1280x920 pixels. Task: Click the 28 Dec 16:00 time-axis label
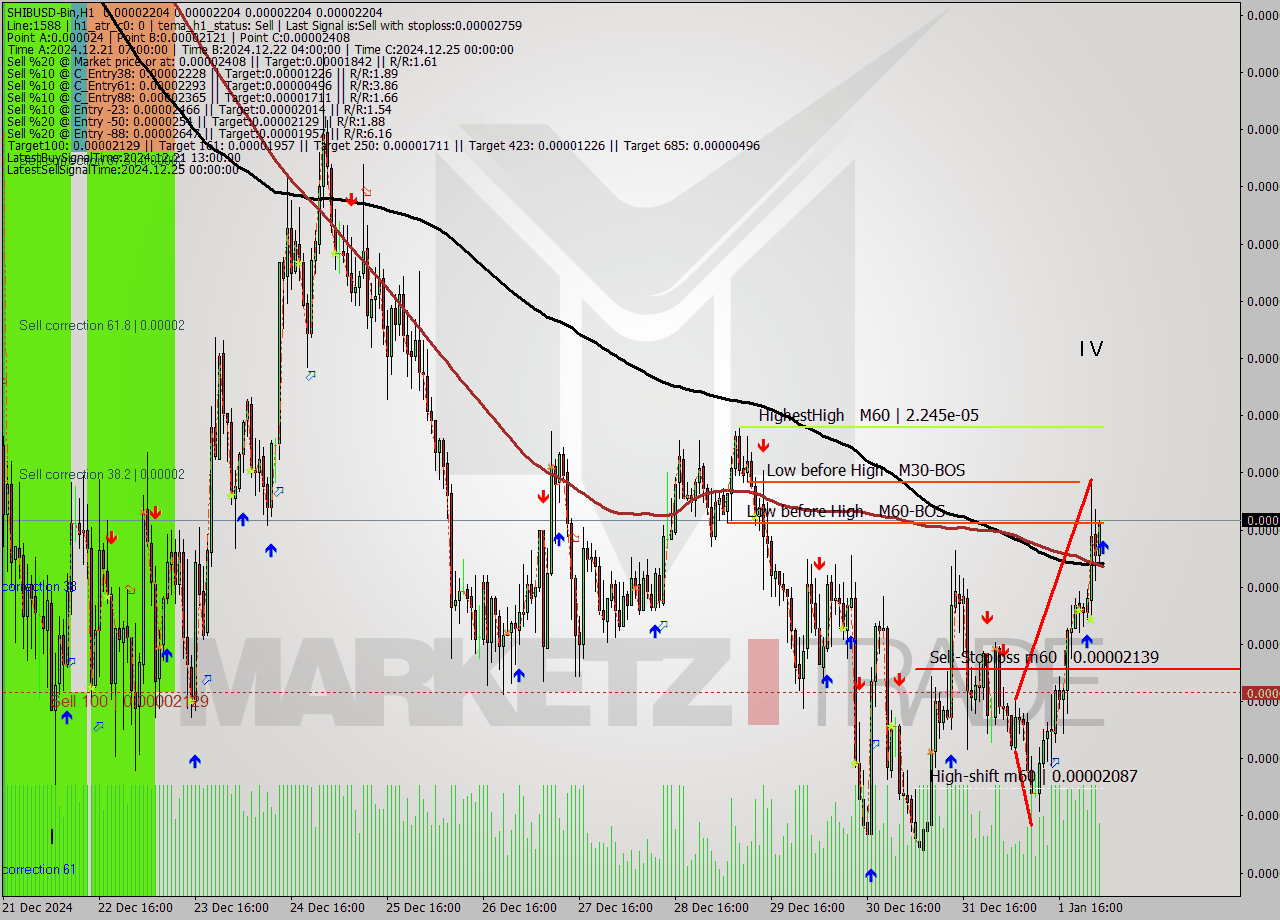click(x=711, y=908)
